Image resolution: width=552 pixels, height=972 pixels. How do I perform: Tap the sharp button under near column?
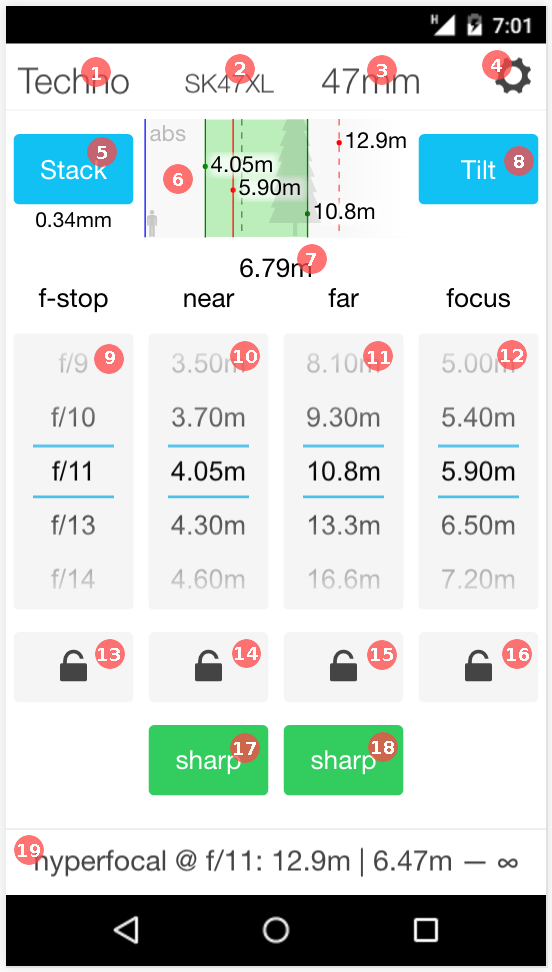(208, 760)
